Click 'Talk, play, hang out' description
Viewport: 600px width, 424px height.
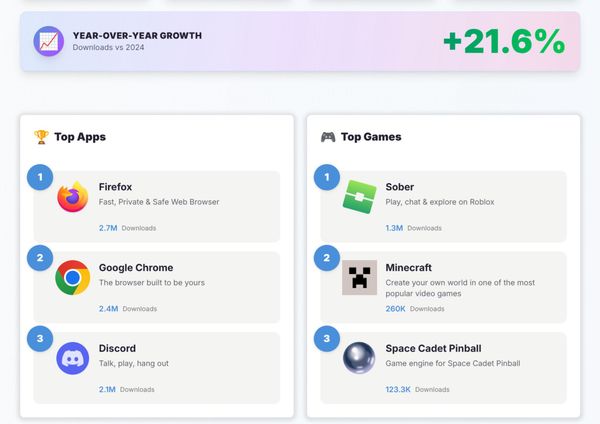(x=134, y=363)
